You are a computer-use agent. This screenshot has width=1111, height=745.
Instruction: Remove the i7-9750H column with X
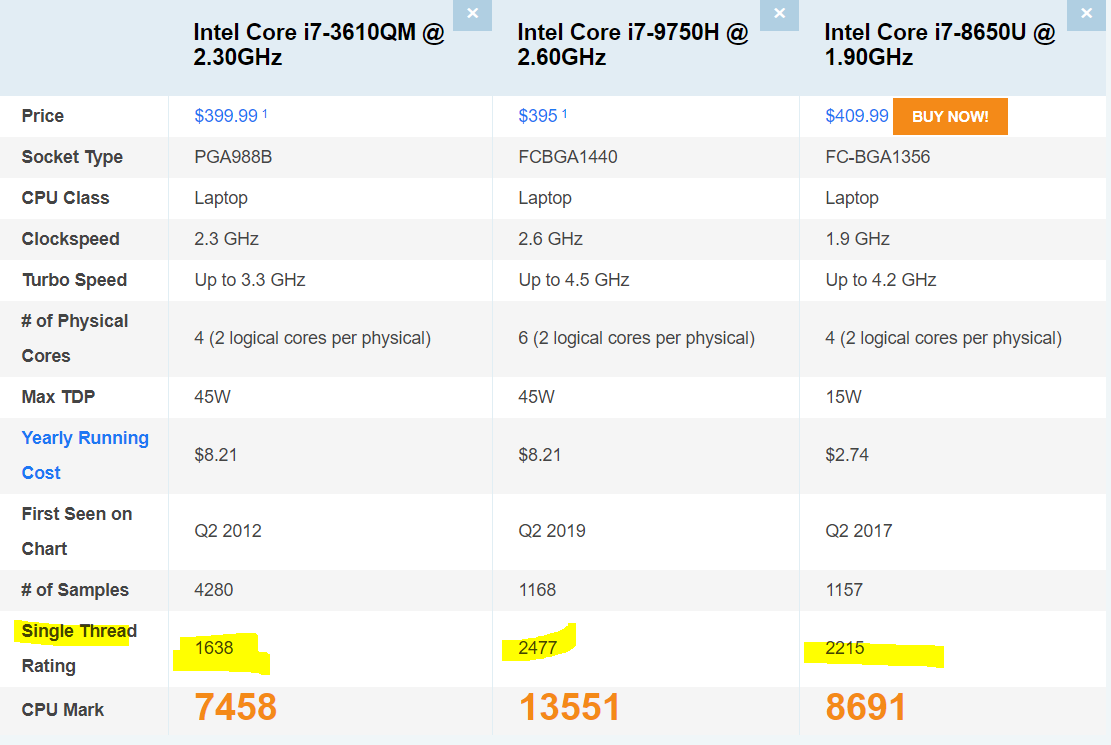coord(779,14)
